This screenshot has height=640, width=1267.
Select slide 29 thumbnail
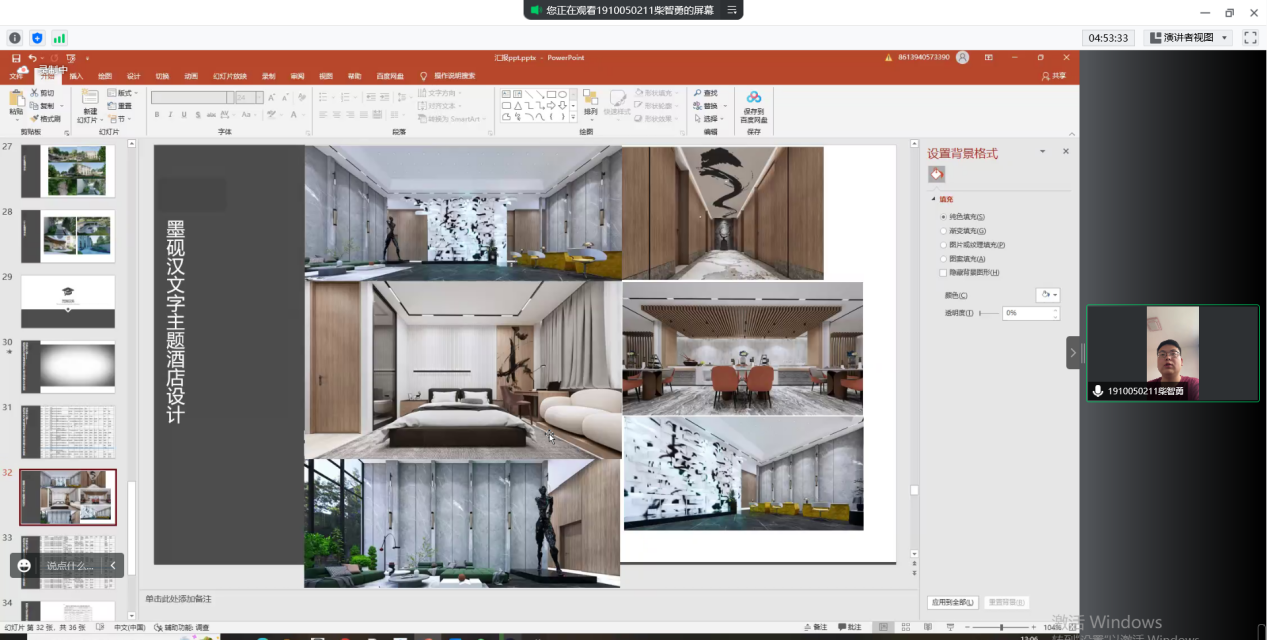[68, 302]
